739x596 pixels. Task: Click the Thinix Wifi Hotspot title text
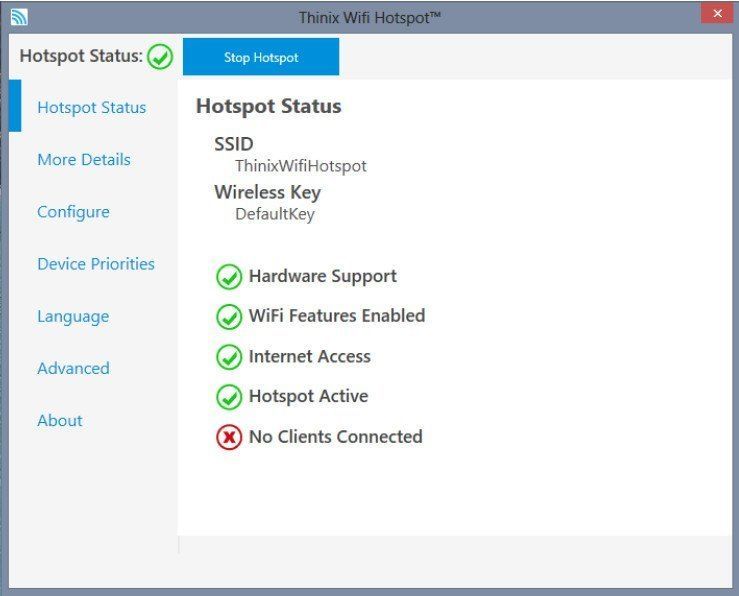tap(370, 17)
